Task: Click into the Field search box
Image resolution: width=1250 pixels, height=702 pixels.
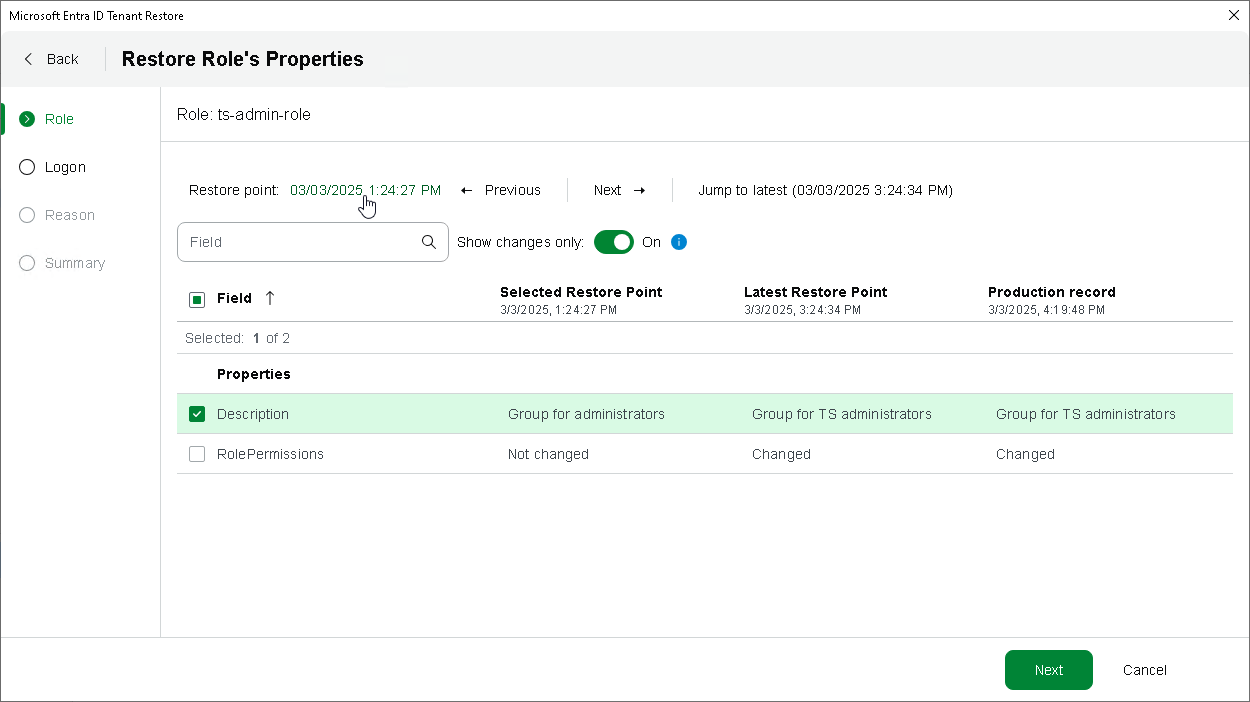Action: [x=300, y=242]
